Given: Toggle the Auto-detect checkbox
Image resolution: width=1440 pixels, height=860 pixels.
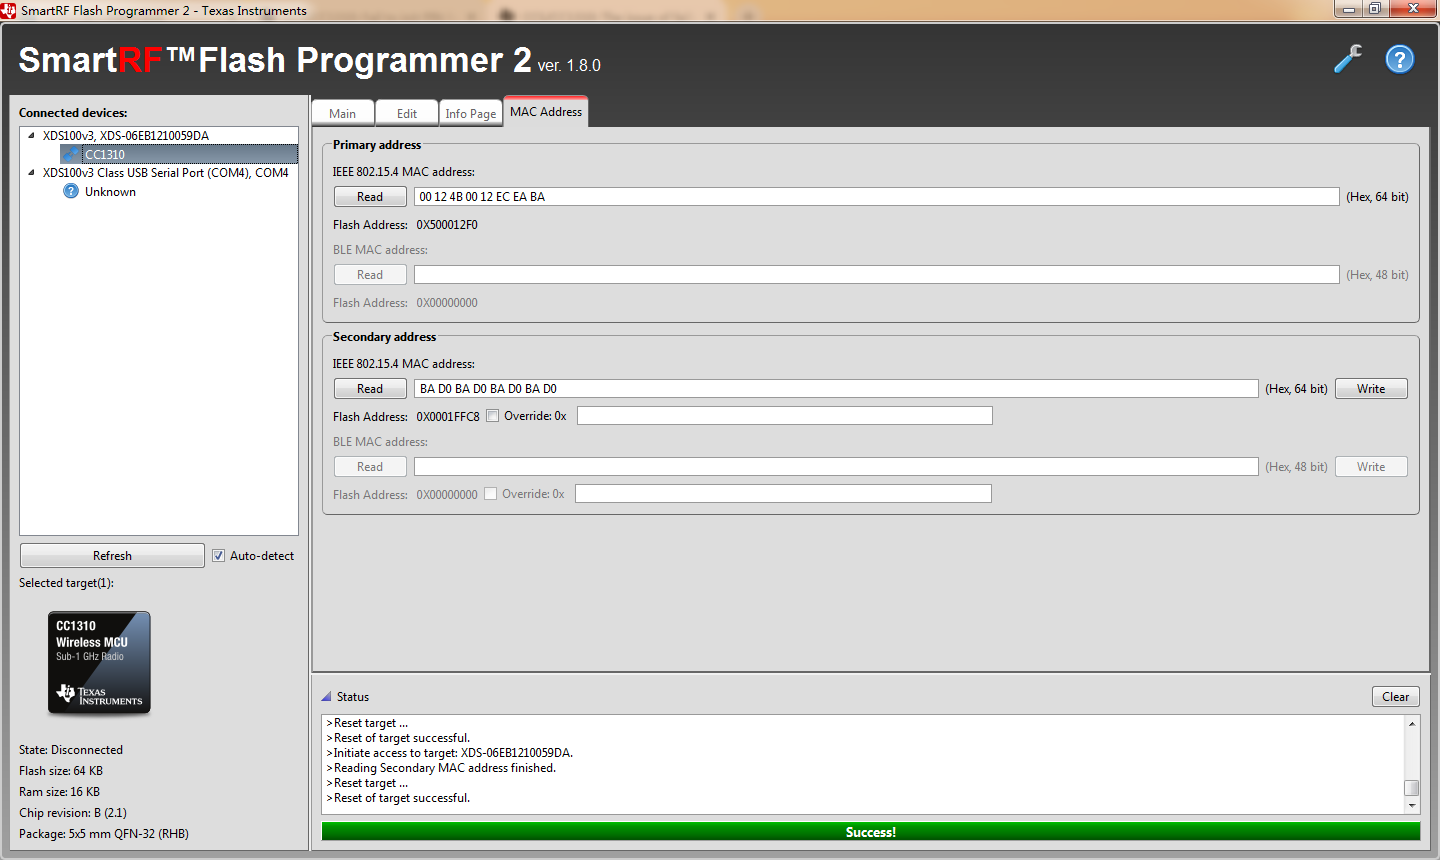Looking at the screenshot, I should click(218, 555).
